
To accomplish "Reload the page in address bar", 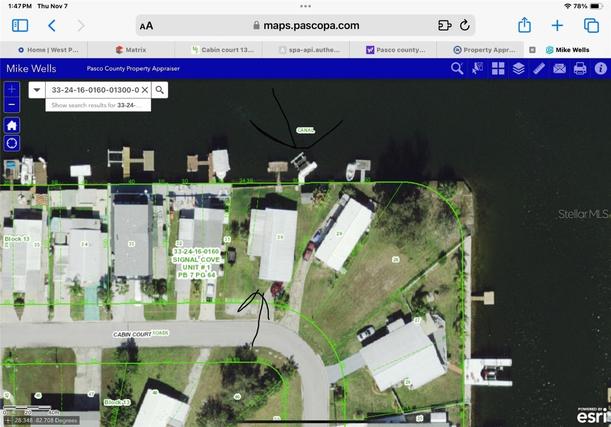I will point(464,25).
